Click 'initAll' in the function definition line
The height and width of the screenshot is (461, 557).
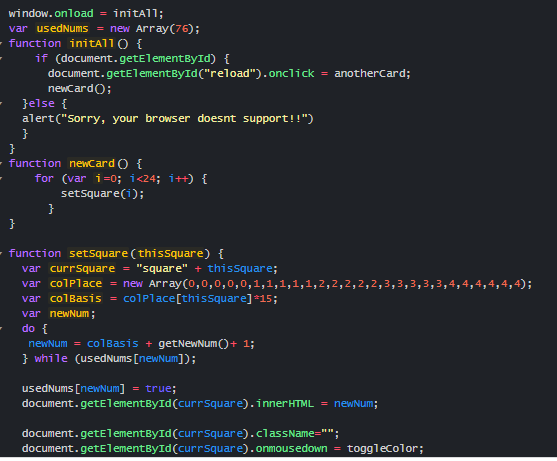tap(92, 43)
